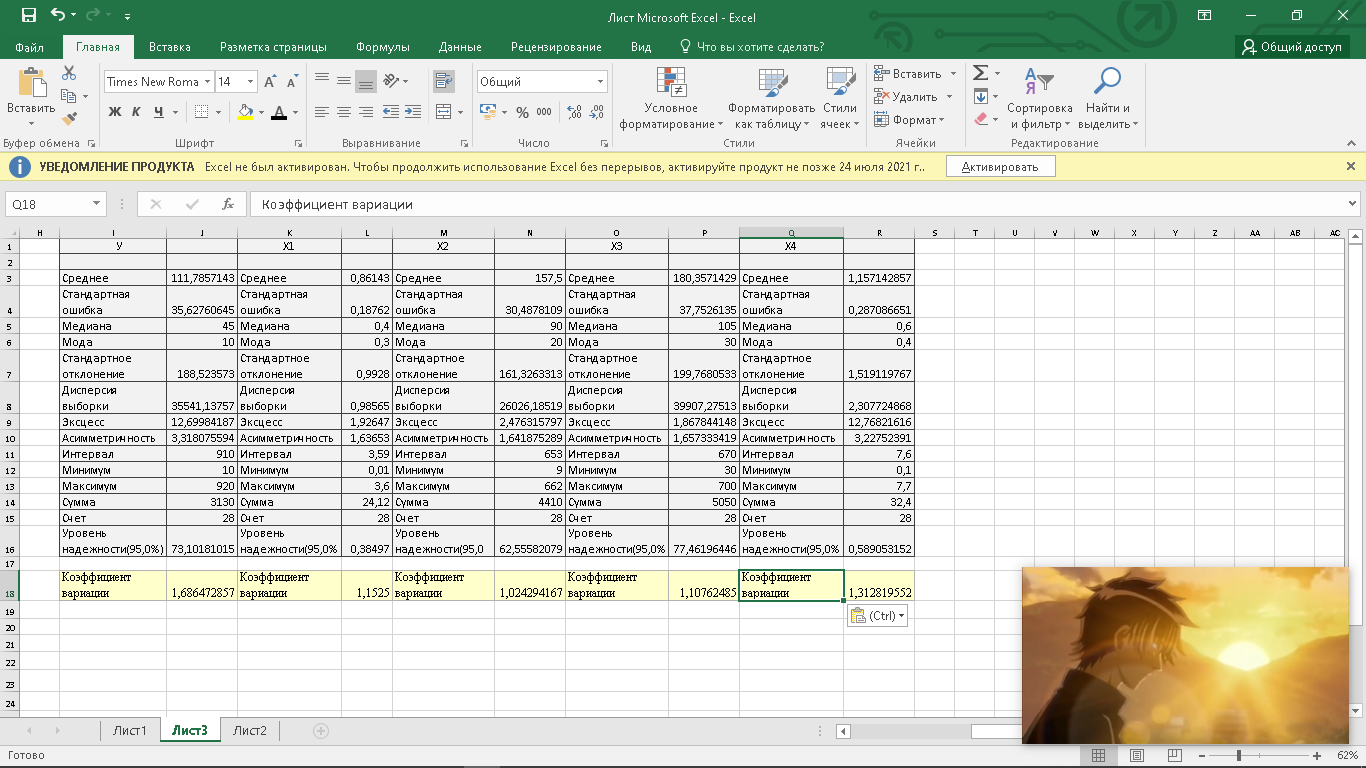Open sheet tab Лист1
This screenshot has width=1366, height=768.
(x=130, y=731)
